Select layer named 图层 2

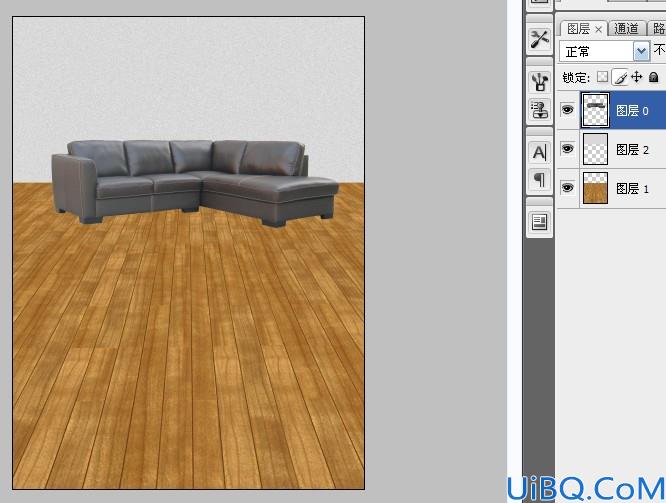[632, 150]
